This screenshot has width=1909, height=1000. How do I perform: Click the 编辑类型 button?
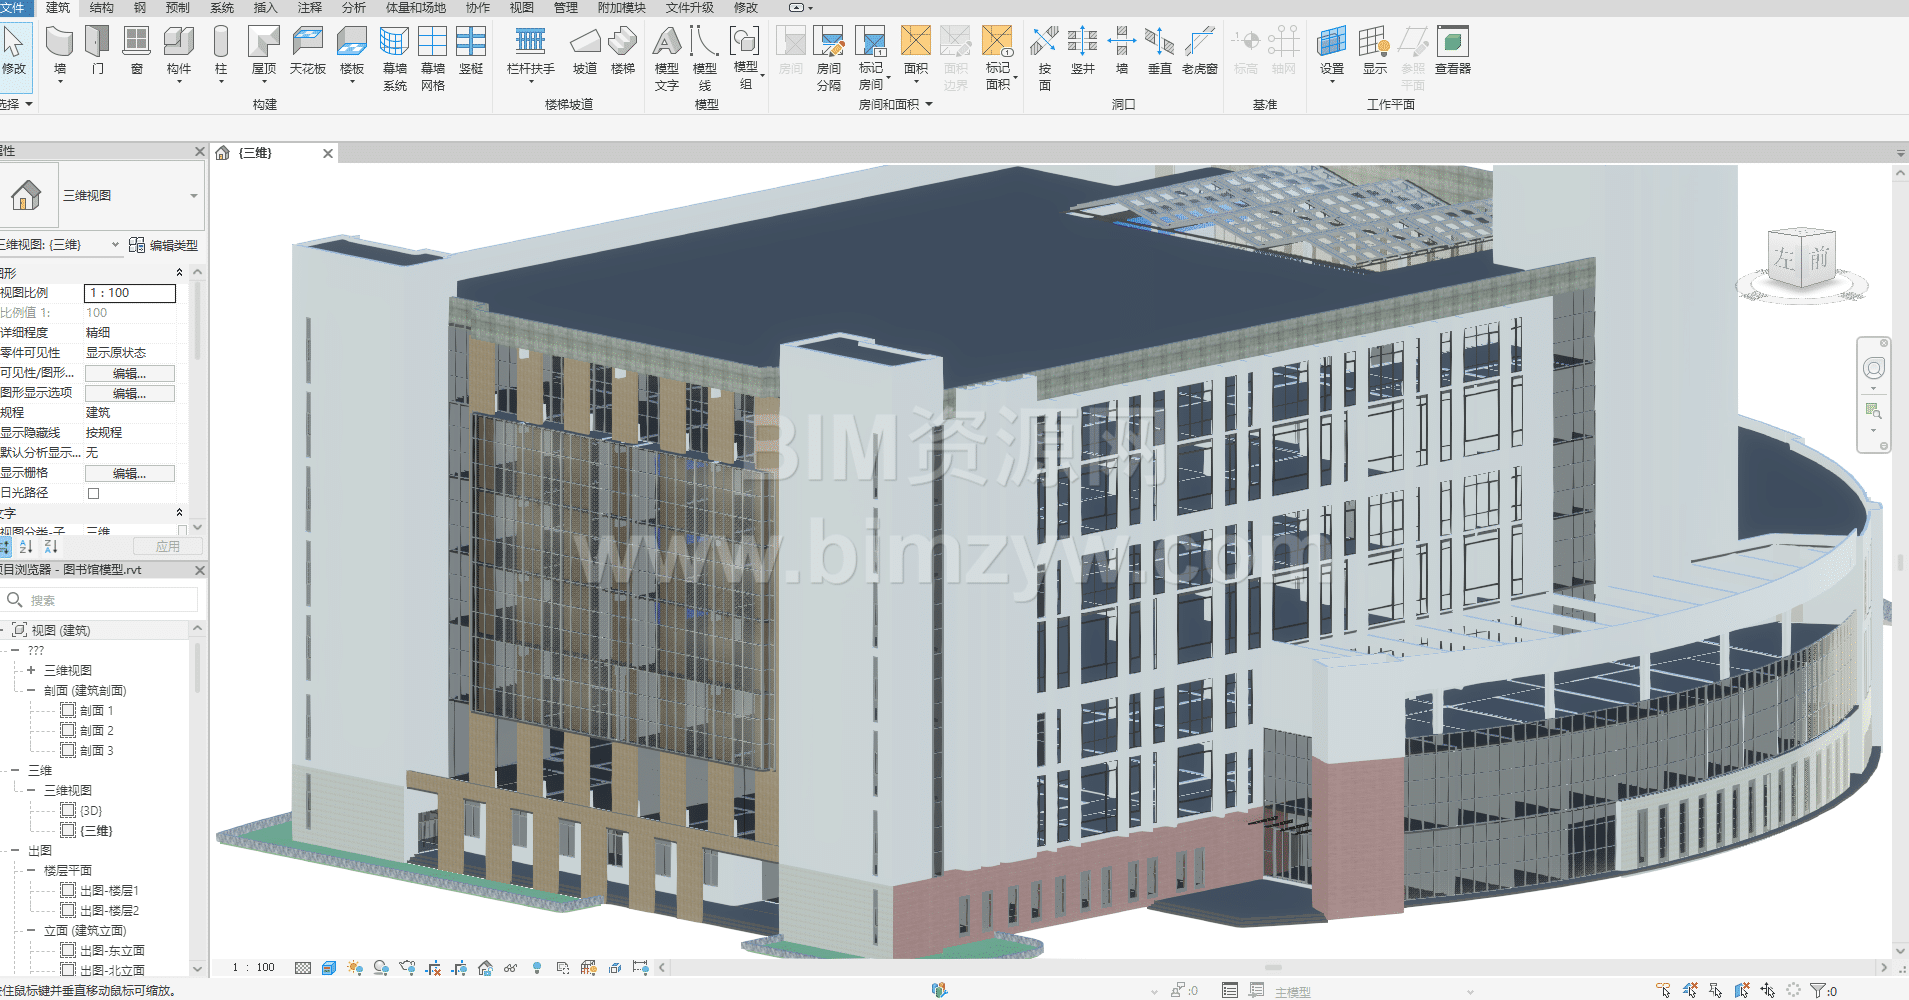click(164, 245)
